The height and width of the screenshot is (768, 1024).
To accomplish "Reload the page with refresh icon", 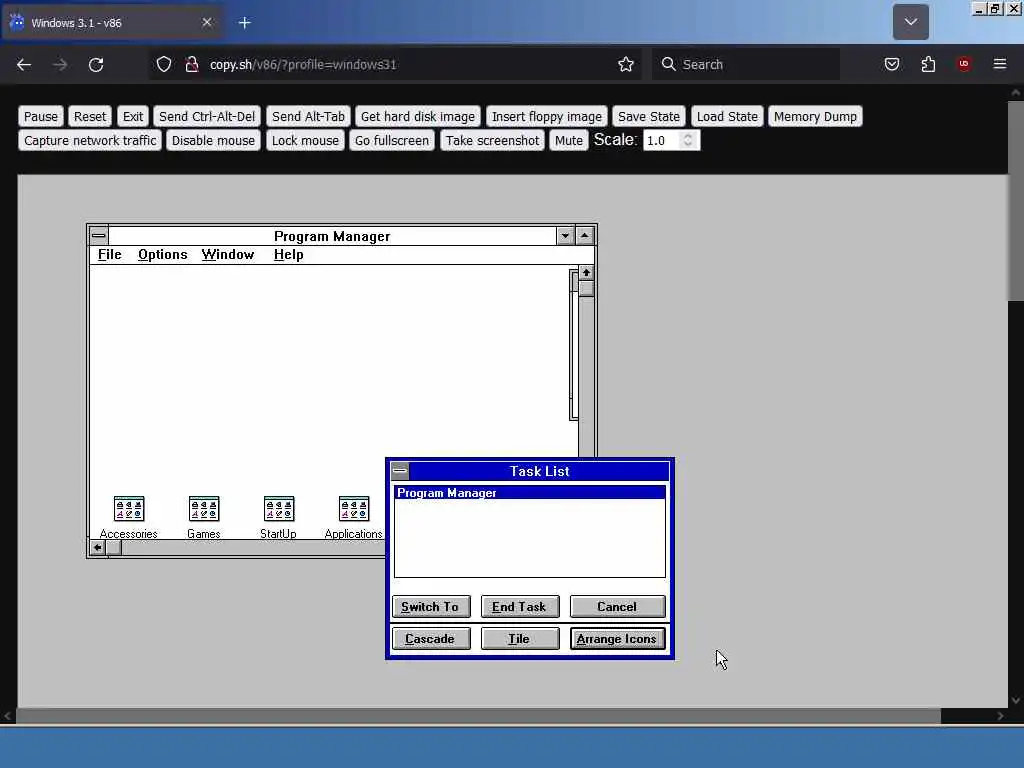I will tap(96, 64).
